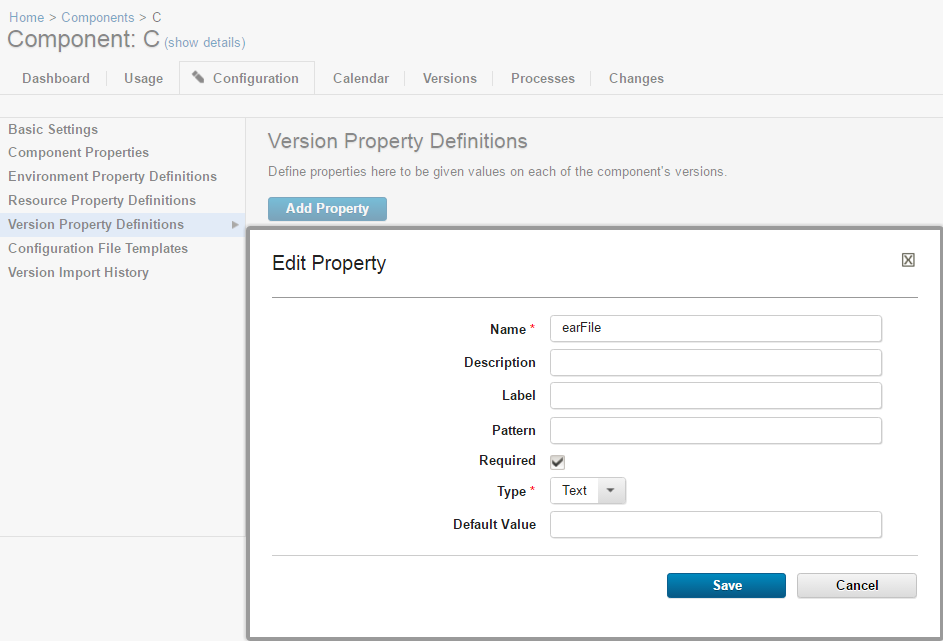View the Changes tab
Viewport: 943px width, 641px height.
click(636, 78)
